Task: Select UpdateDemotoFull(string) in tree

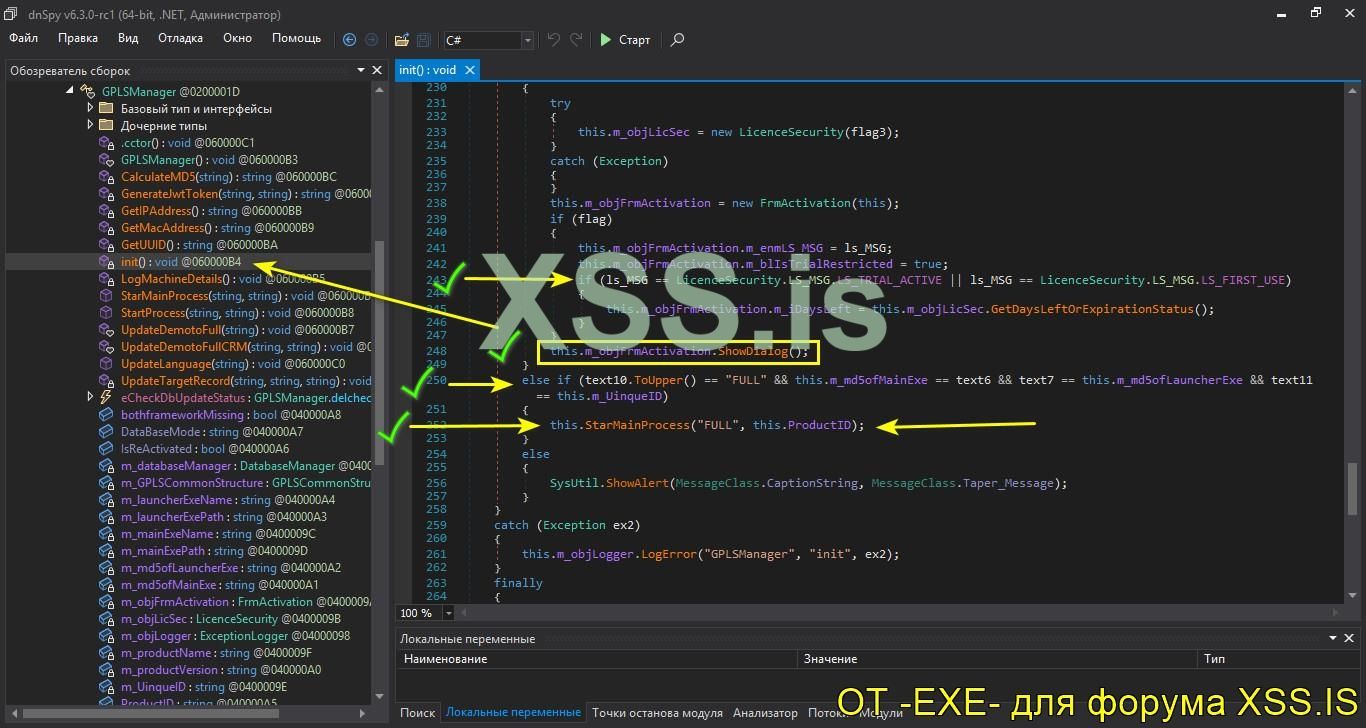Action: point(238,330)
